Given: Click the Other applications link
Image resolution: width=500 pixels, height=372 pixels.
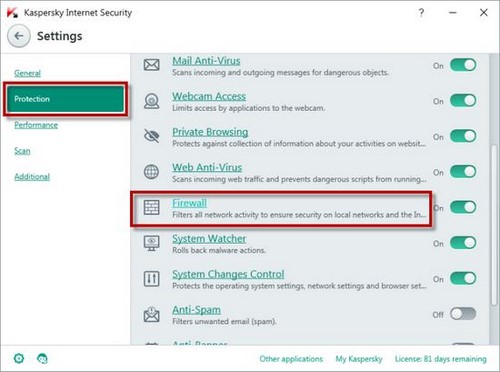Looking at the screenshot, I should click(291, 359).
